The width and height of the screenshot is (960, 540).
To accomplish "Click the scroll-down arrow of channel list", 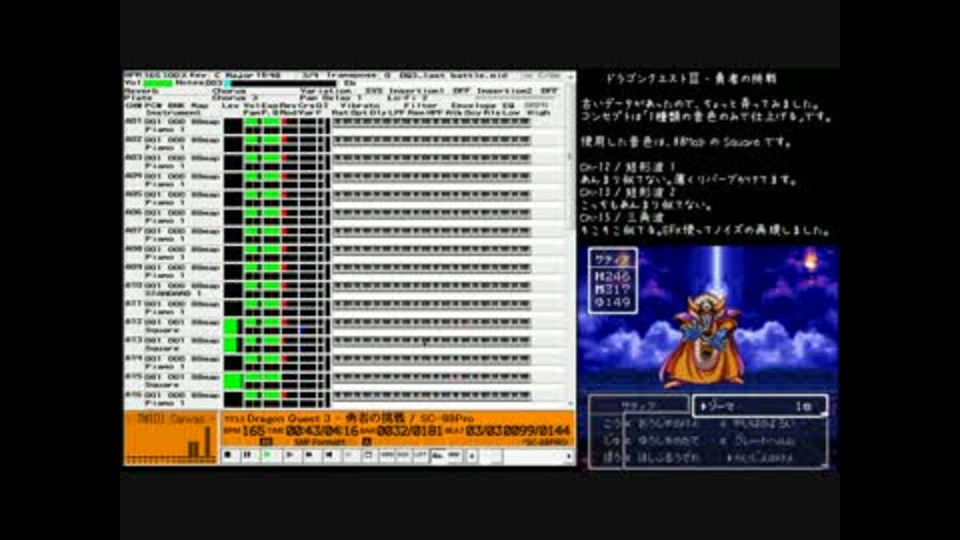I will pyautogui.click(x=571, y=403).
